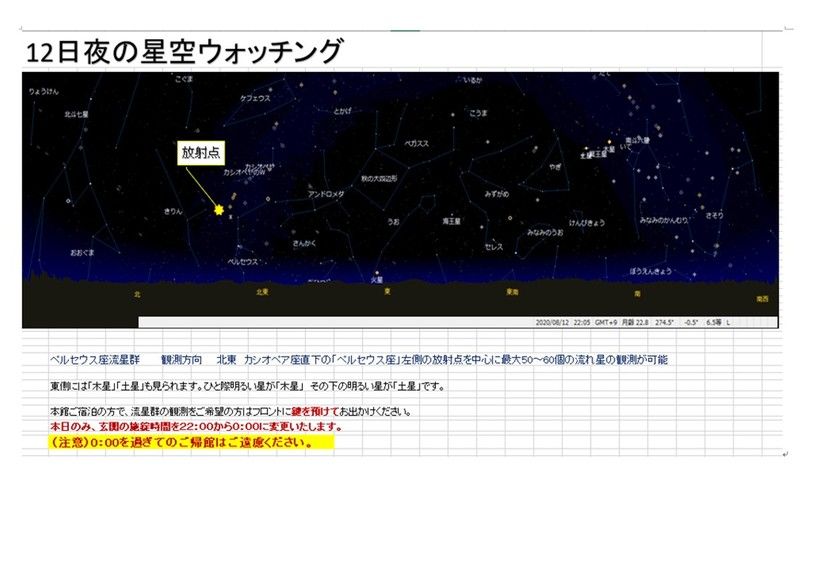The width and height of the screenshot is (815, 576).
Task: Click the 南 compass direction marker
Action: point(637,294)
